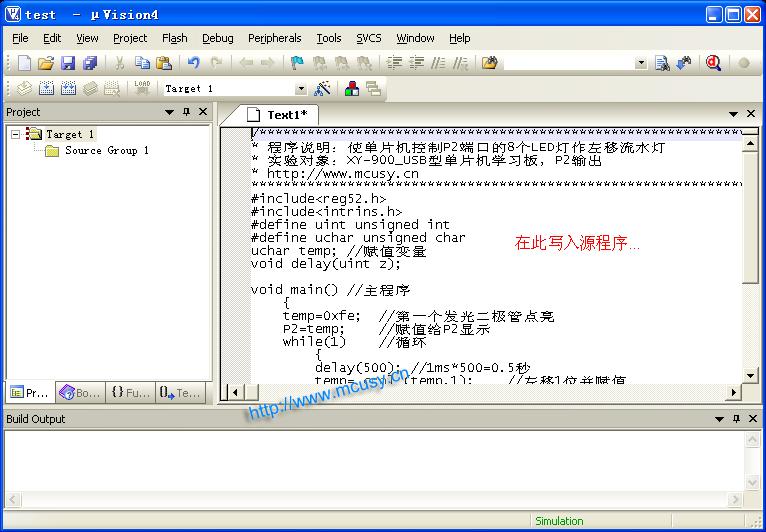Click inside the Find text input field

pos(569,64)
